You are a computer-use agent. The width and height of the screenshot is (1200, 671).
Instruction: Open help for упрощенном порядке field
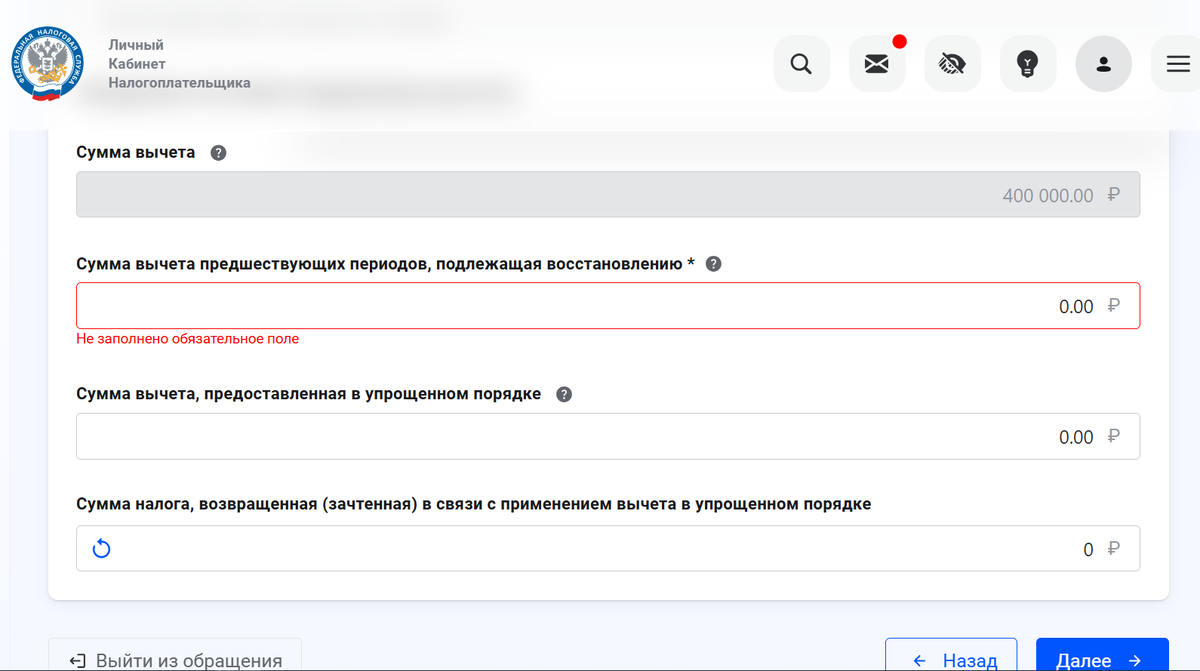tap(563, 394)
